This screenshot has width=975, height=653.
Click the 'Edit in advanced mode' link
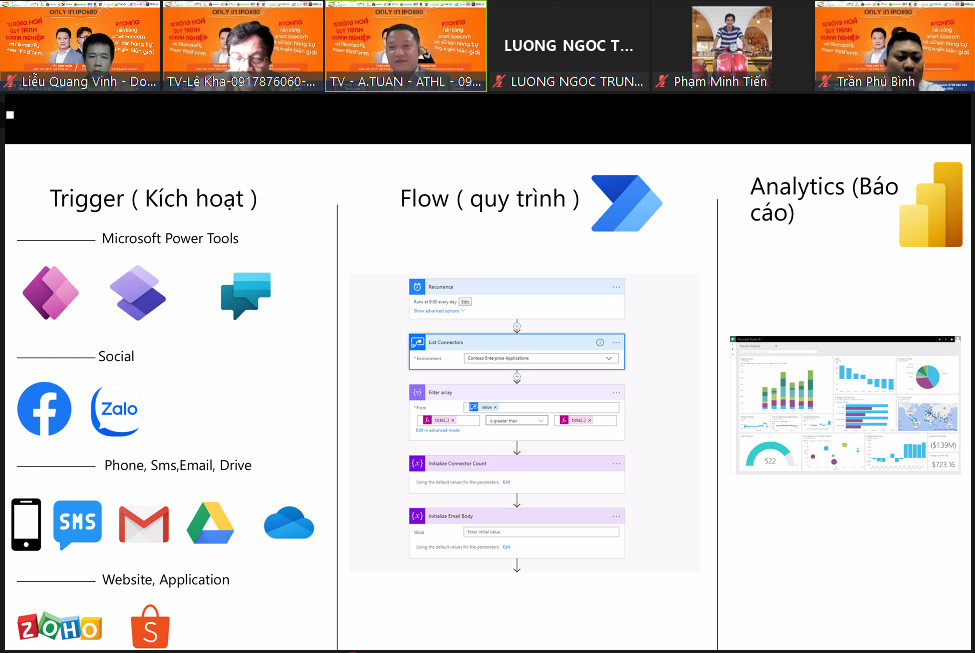(x=436, y=429)
